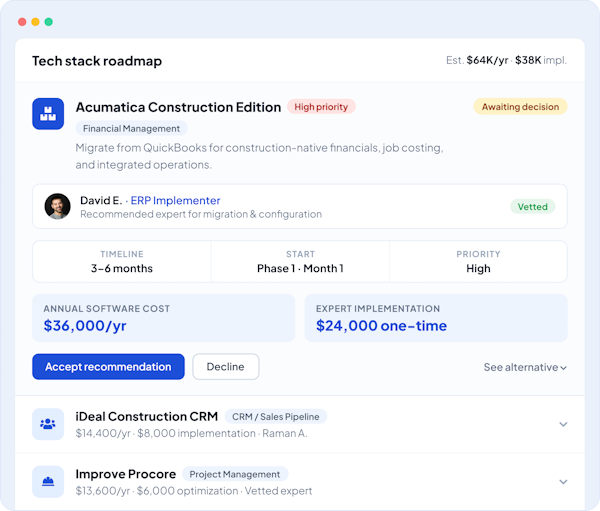The width and height of the screenshot is (600, 511).
Task: Click the EXPERT IMPLEMENTATION label
Action: click(378, 309)
